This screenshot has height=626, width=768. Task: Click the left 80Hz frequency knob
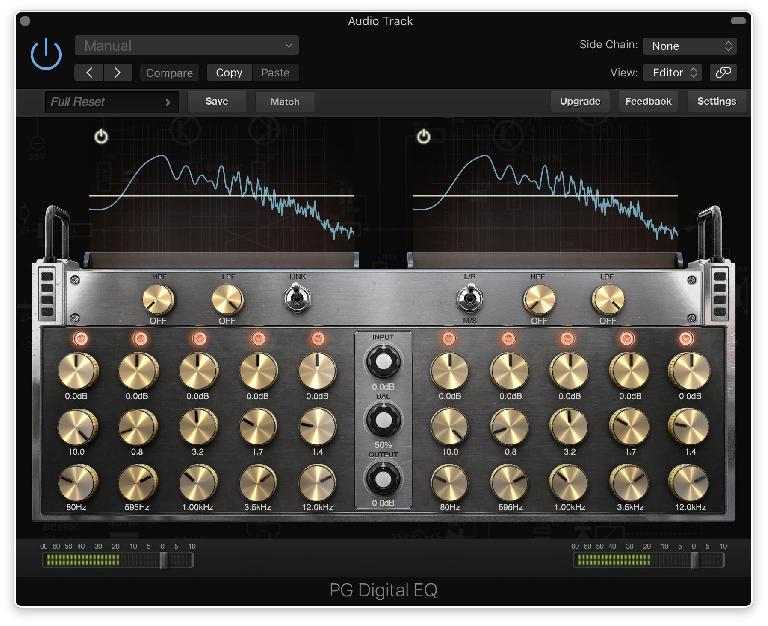(77, 483)
